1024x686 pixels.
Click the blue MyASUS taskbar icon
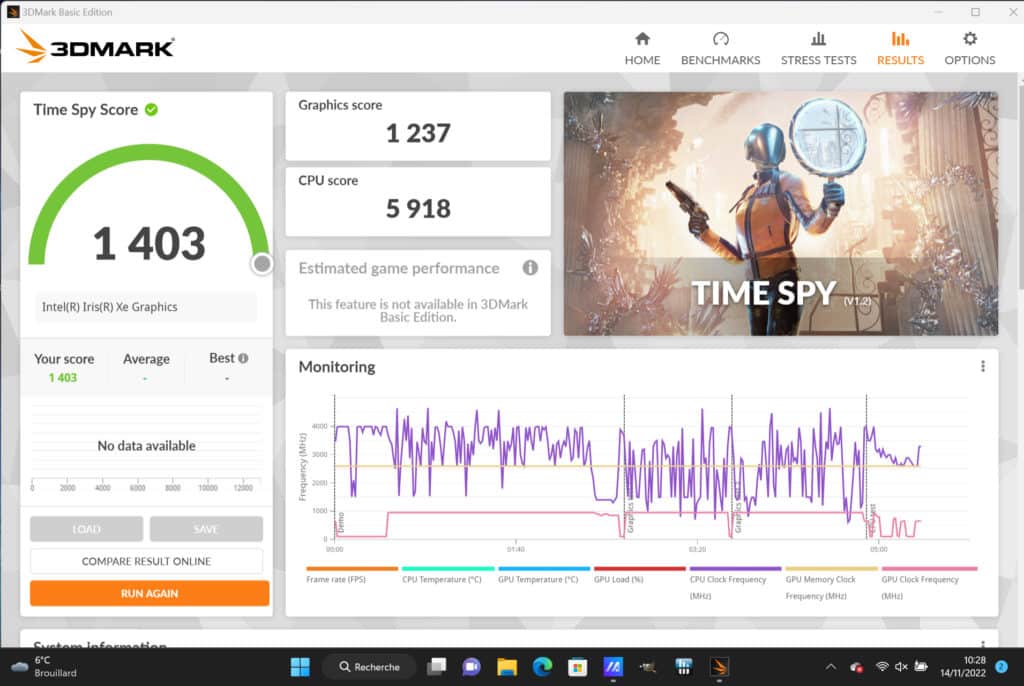613,667
